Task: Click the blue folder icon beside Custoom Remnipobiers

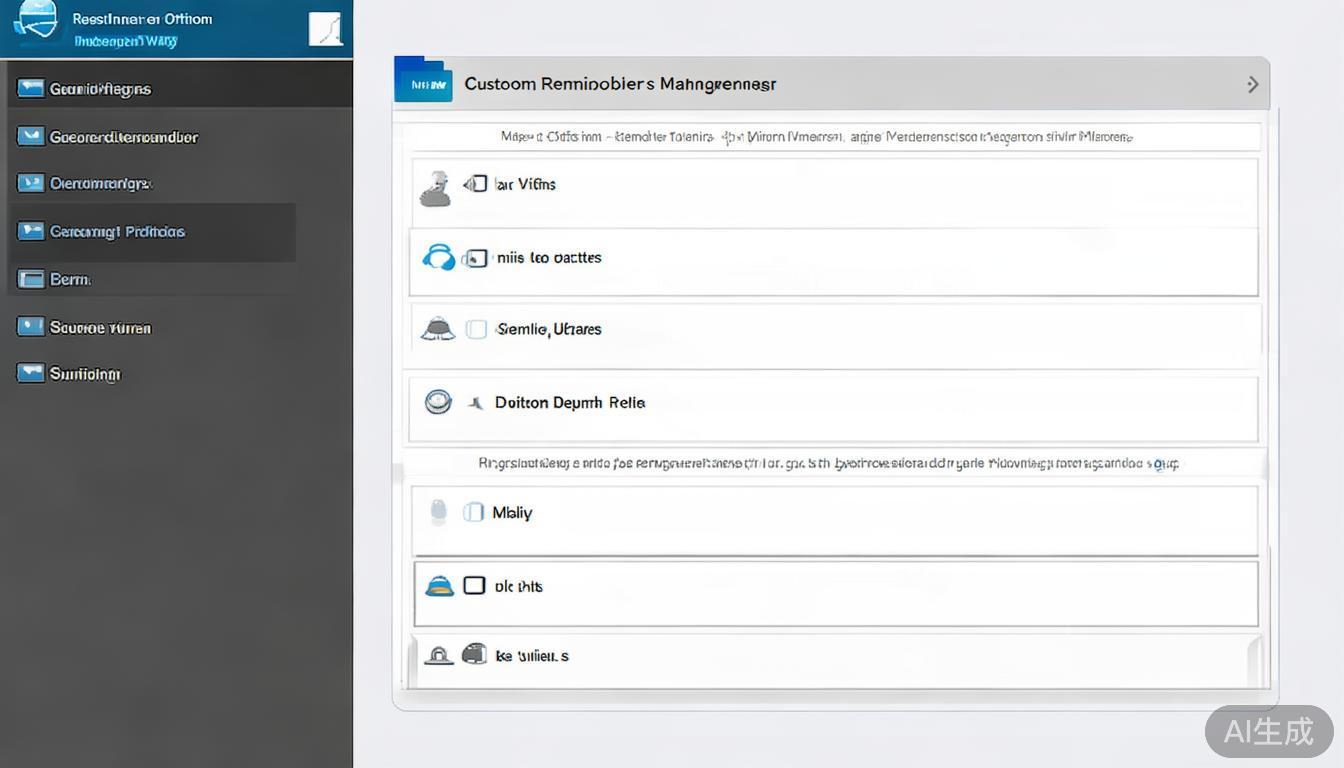Action: [423, 81]
